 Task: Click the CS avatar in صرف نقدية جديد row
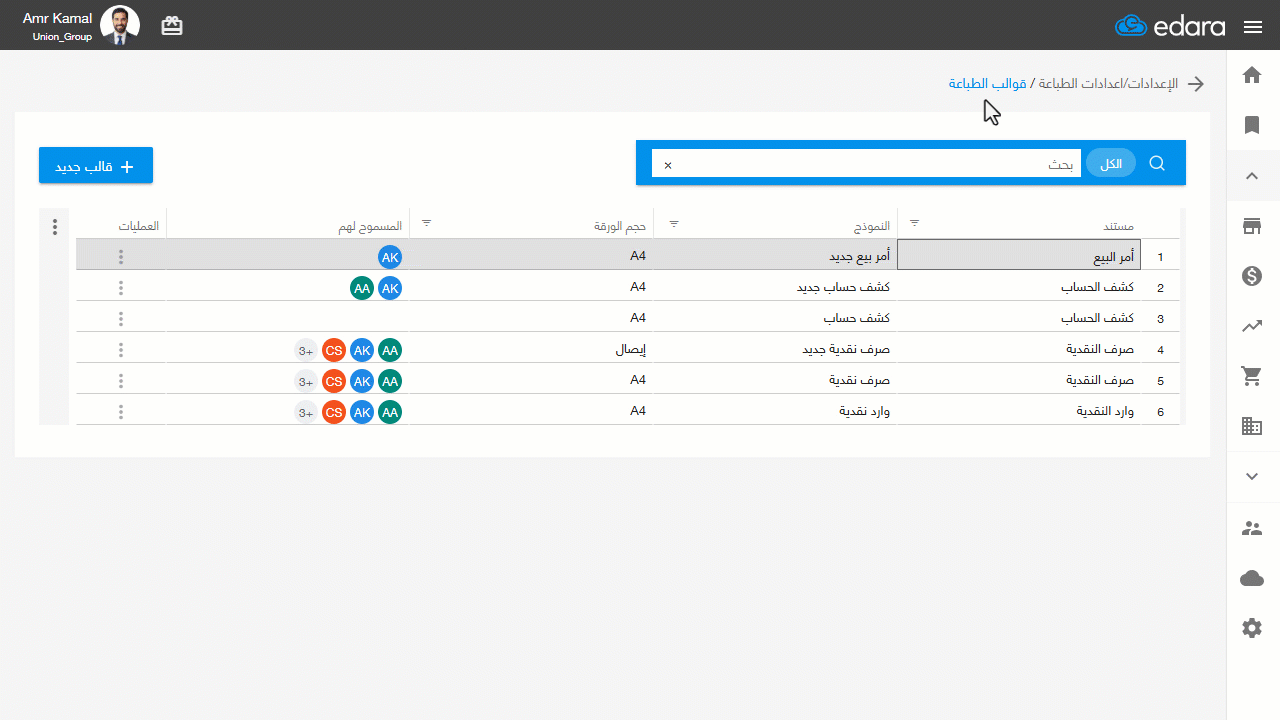tap(334, 350)
